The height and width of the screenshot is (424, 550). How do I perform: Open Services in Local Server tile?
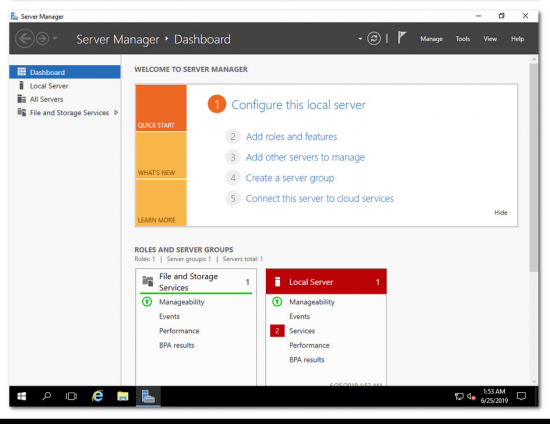pyautogui.click(x=302, y=331)
